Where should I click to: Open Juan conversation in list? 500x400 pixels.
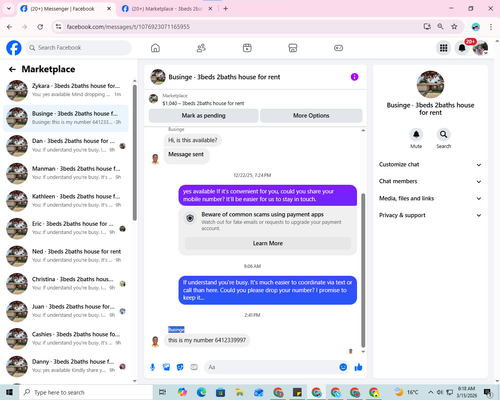pos(67,311)
